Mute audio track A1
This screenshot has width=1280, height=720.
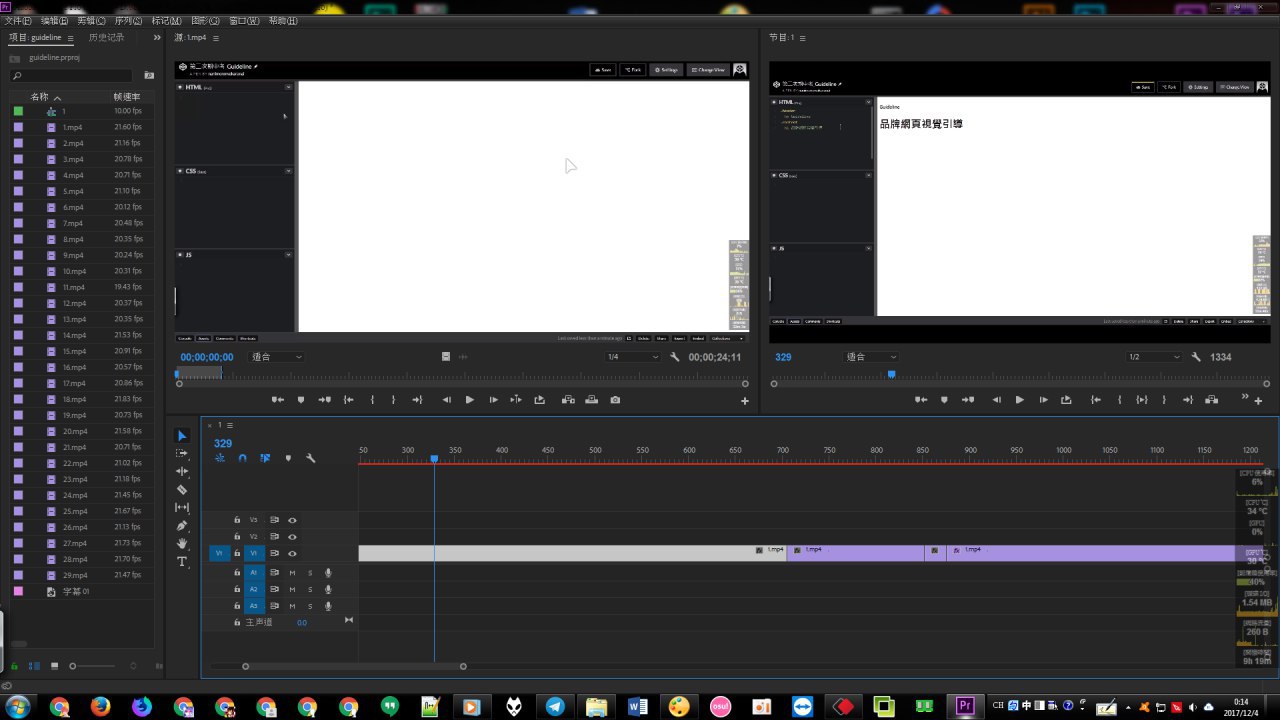click(292, 573)
